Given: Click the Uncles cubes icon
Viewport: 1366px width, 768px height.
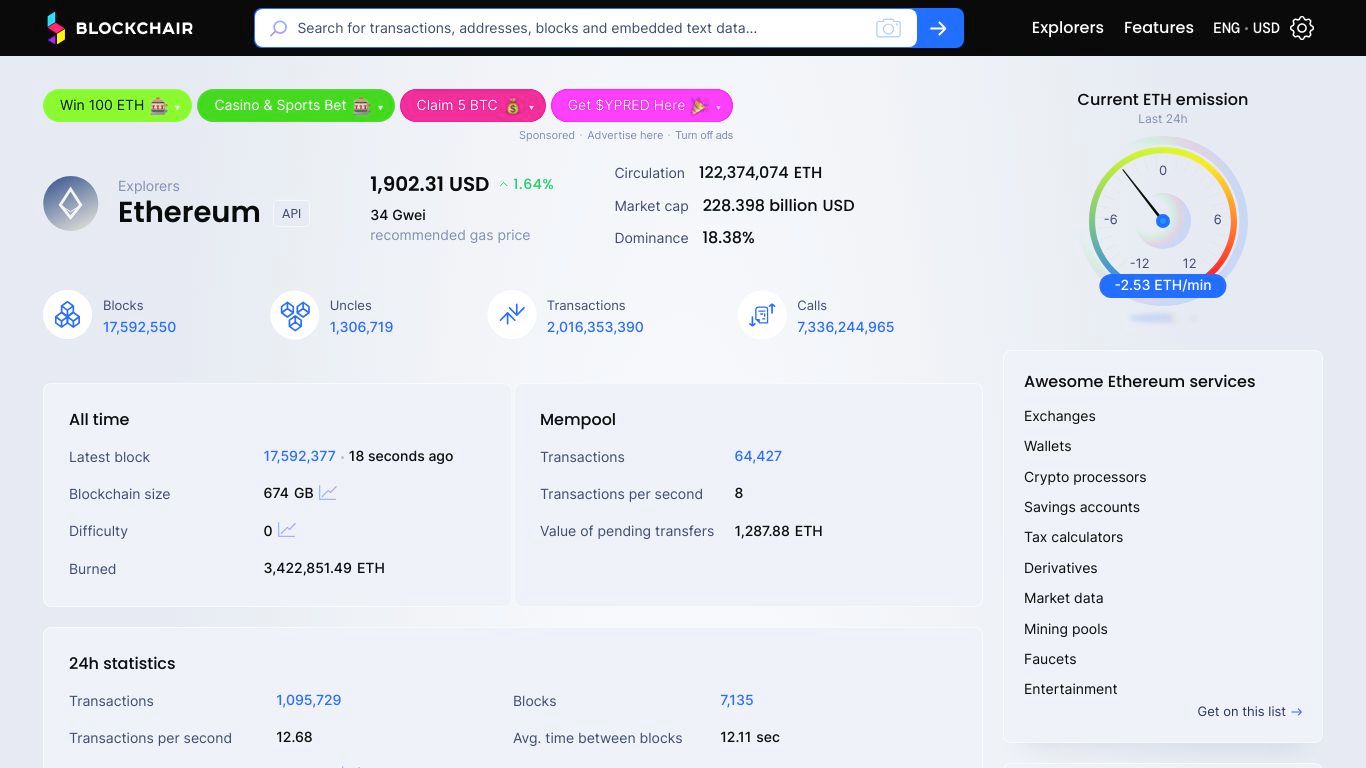Looking at the screenshot, I should tap(294, 315).
